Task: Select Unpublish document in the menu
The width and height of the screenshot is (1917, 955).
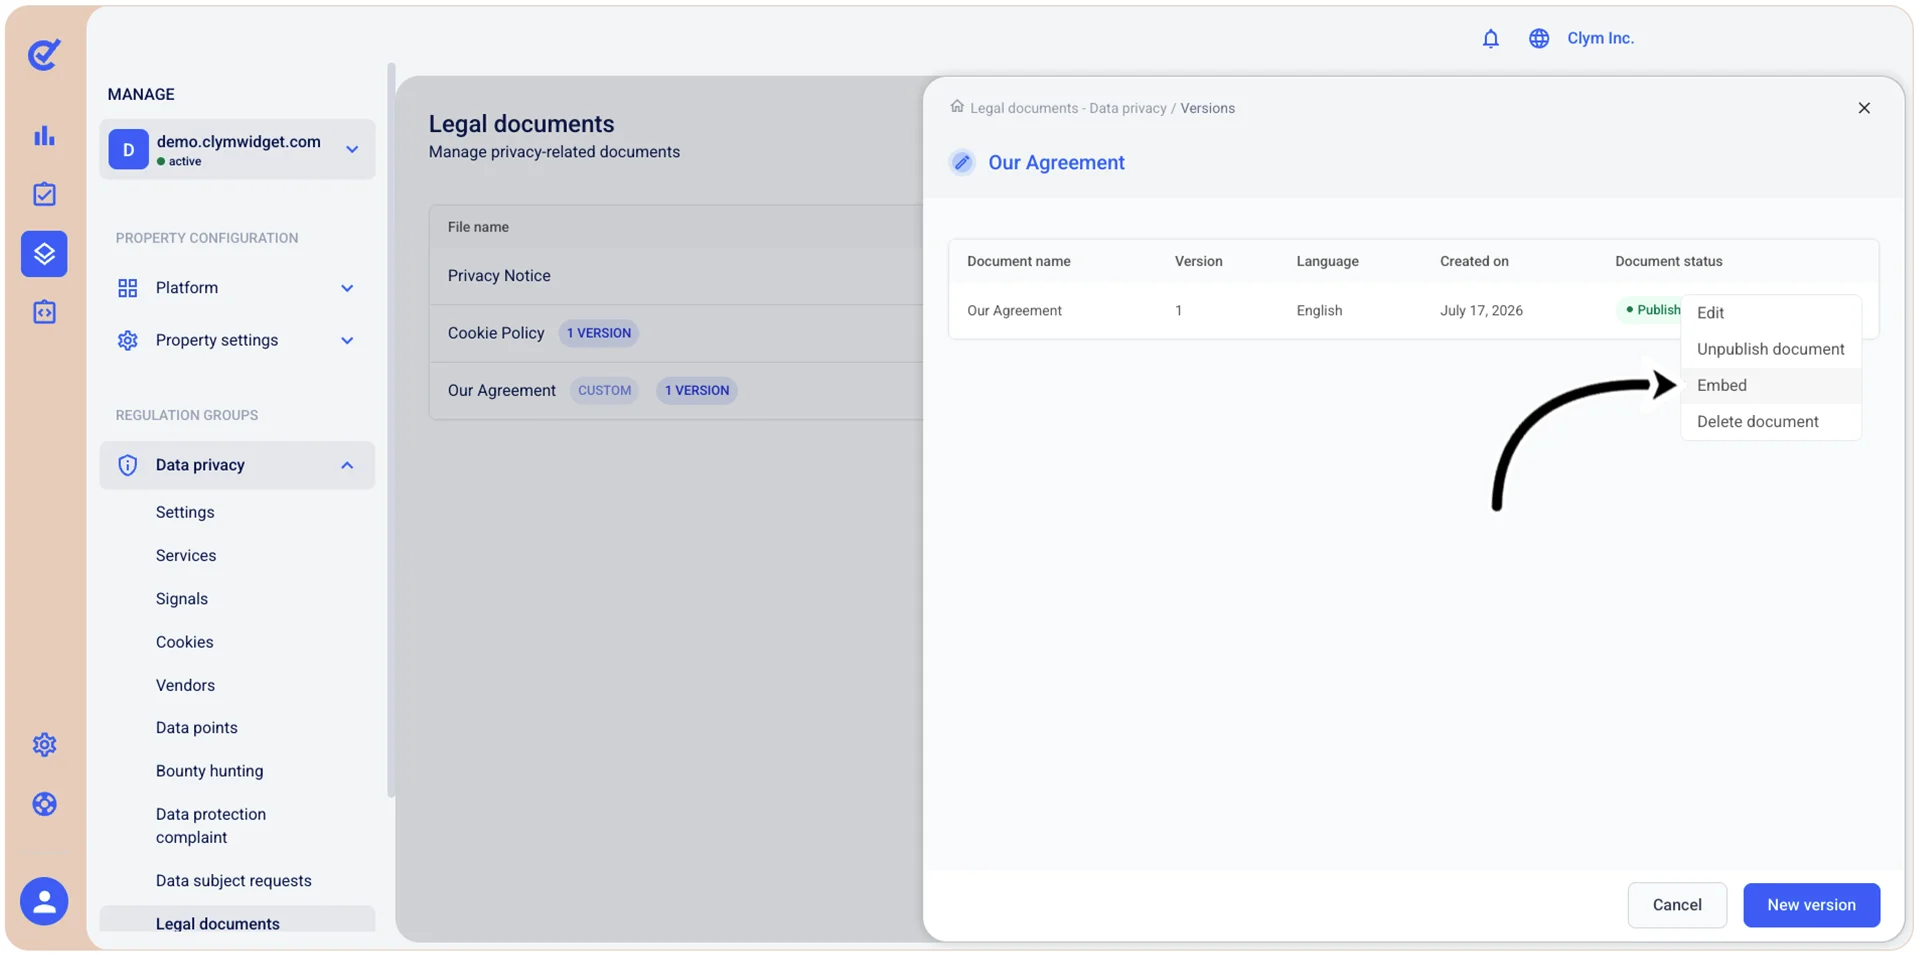Action: (1770, 349)
